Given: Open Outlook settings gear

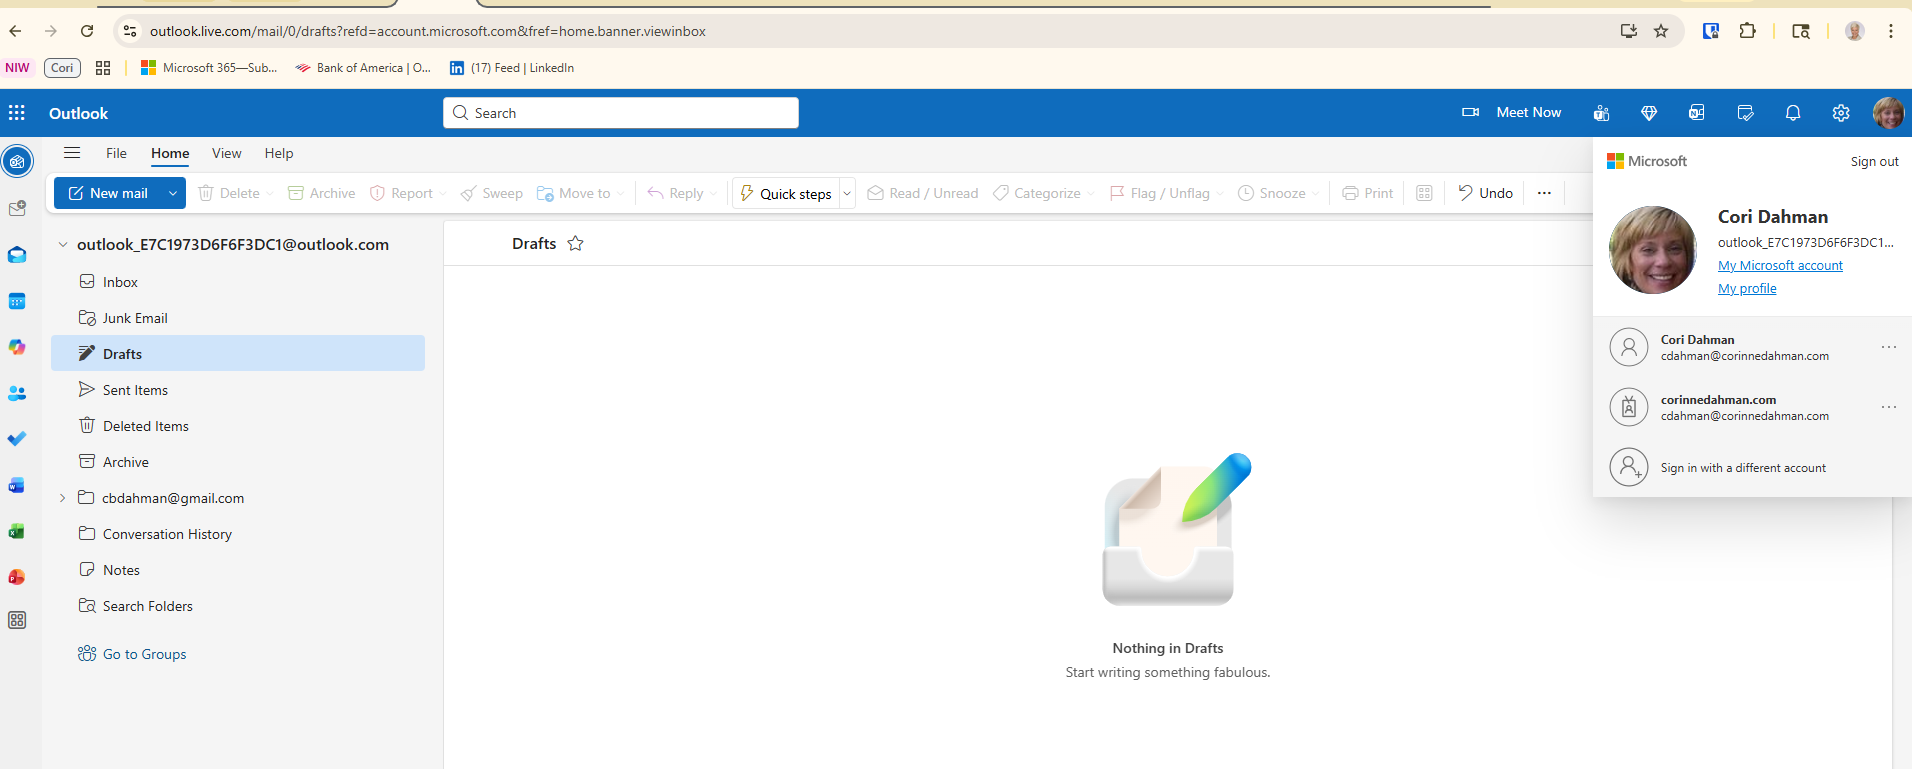Looking at the screenshot, I should 1841,113.
